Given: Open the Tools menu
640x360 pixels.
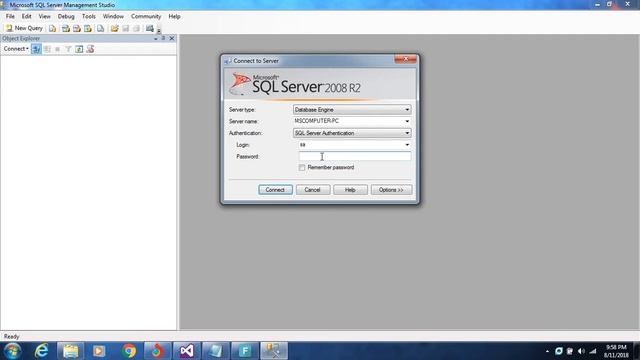Looking at the screenshot, I should point(89,16).
